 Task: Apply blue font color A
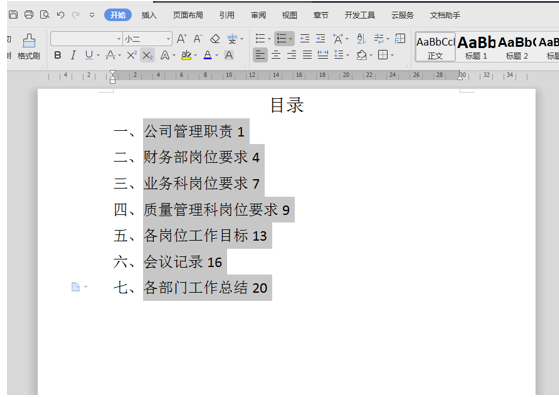(x=207, y=55)
